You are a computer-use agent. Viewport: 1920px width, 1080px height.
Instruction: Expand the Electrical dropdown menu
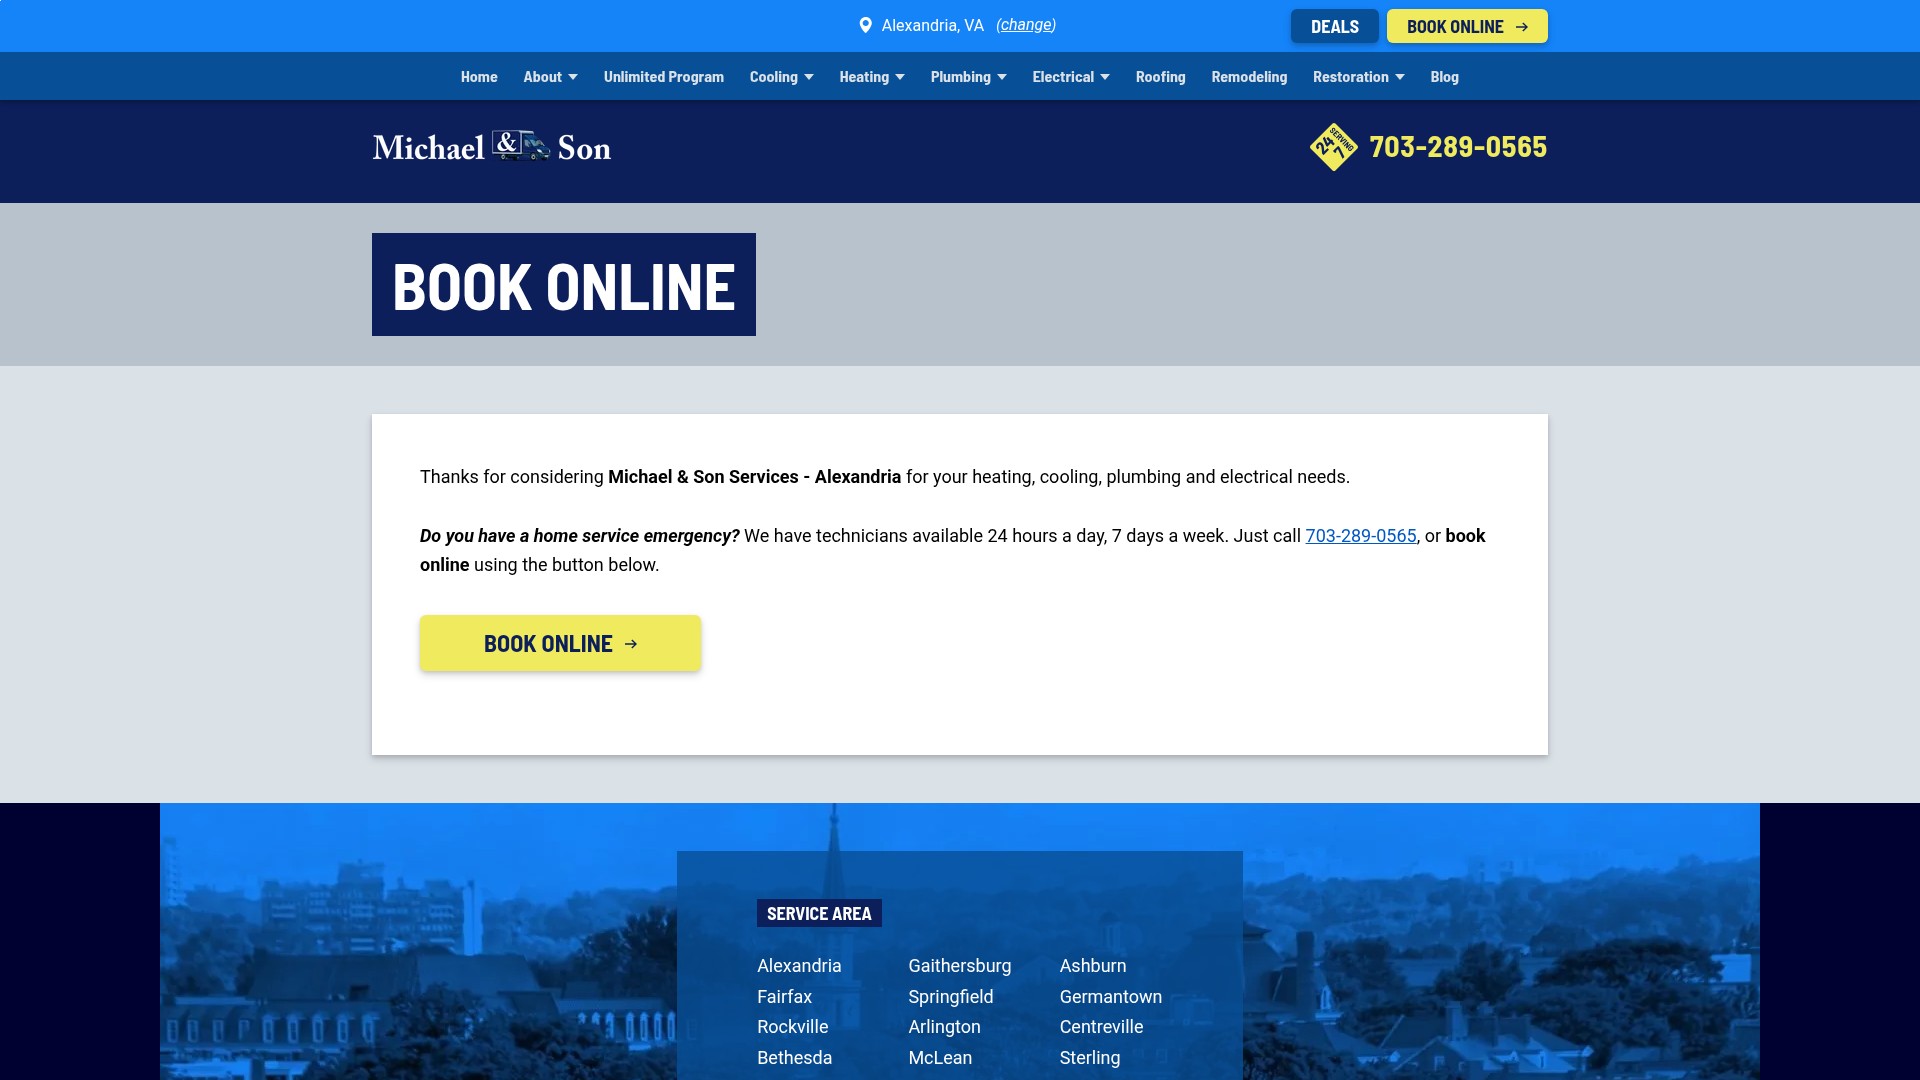[x=1071, y=77]
